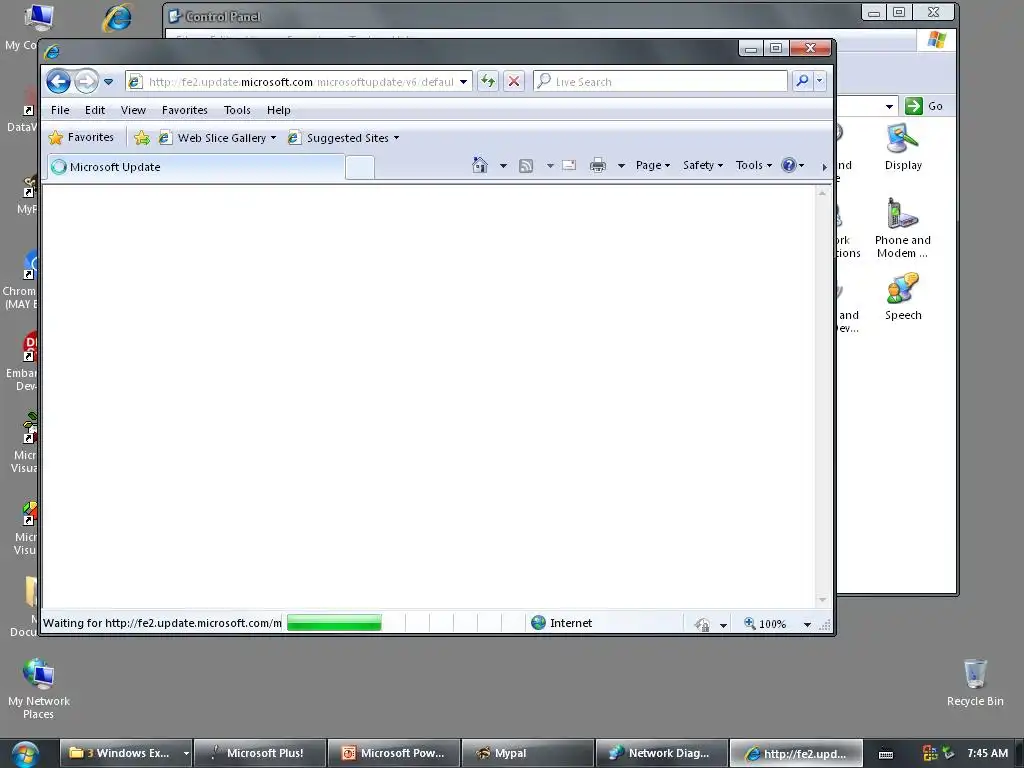Go back with the browser Back arrow
Image resolution: width=1024 pixels, height=768 pixels.
tap(58, 82)
